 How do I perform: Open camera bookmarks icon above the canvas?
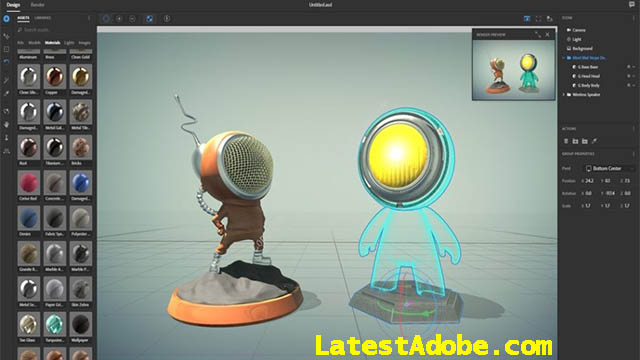(x=550, y=19)
